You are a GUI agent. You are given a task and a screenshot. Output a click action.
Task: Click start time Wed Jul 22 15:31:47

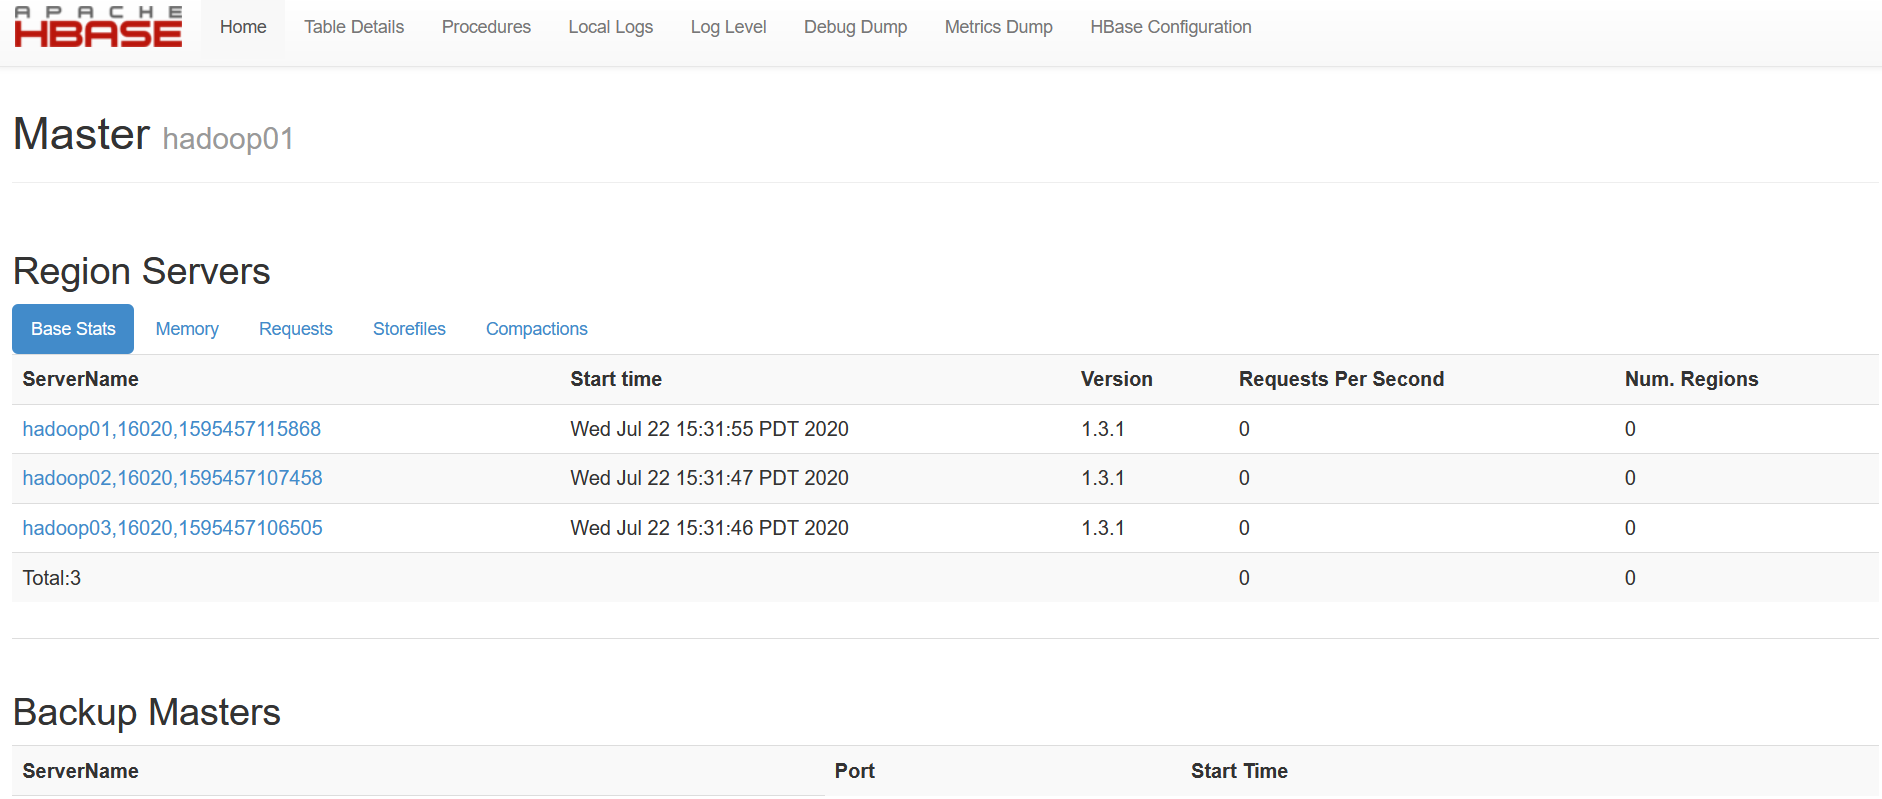pos(709,478)
